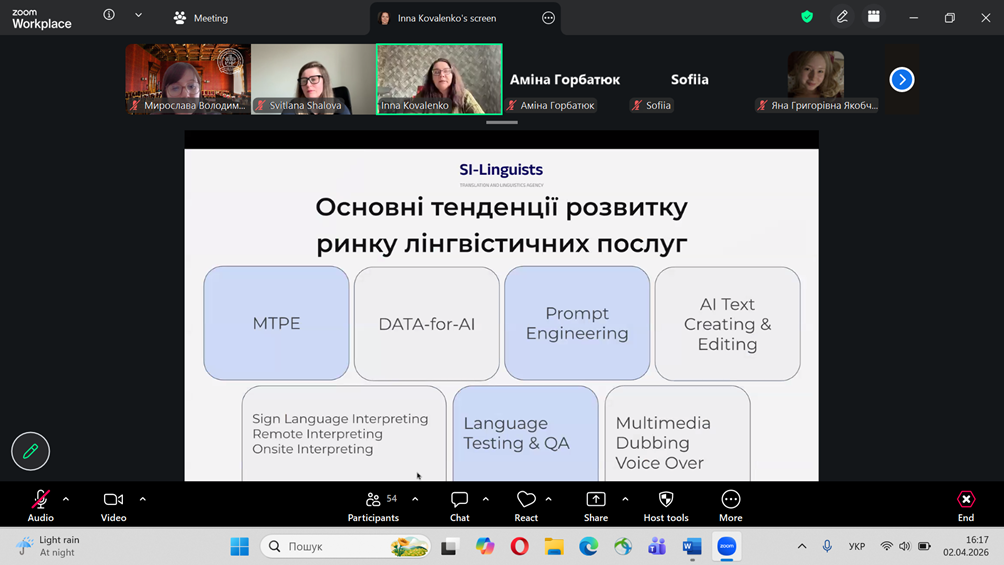Open the Chat panel

[x=460, y=505]
